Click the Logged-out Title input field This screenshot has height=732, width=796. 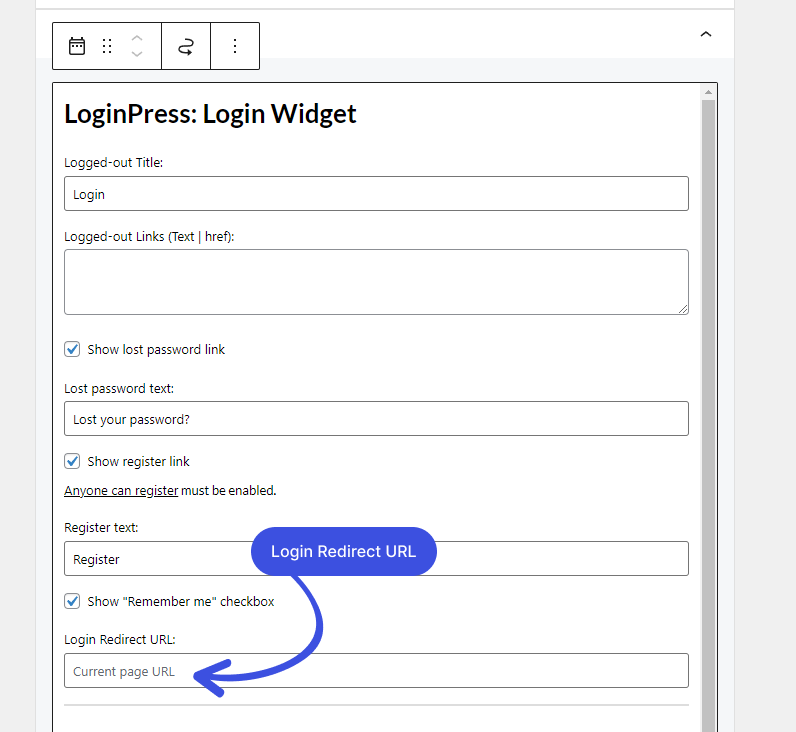(376, 194)
